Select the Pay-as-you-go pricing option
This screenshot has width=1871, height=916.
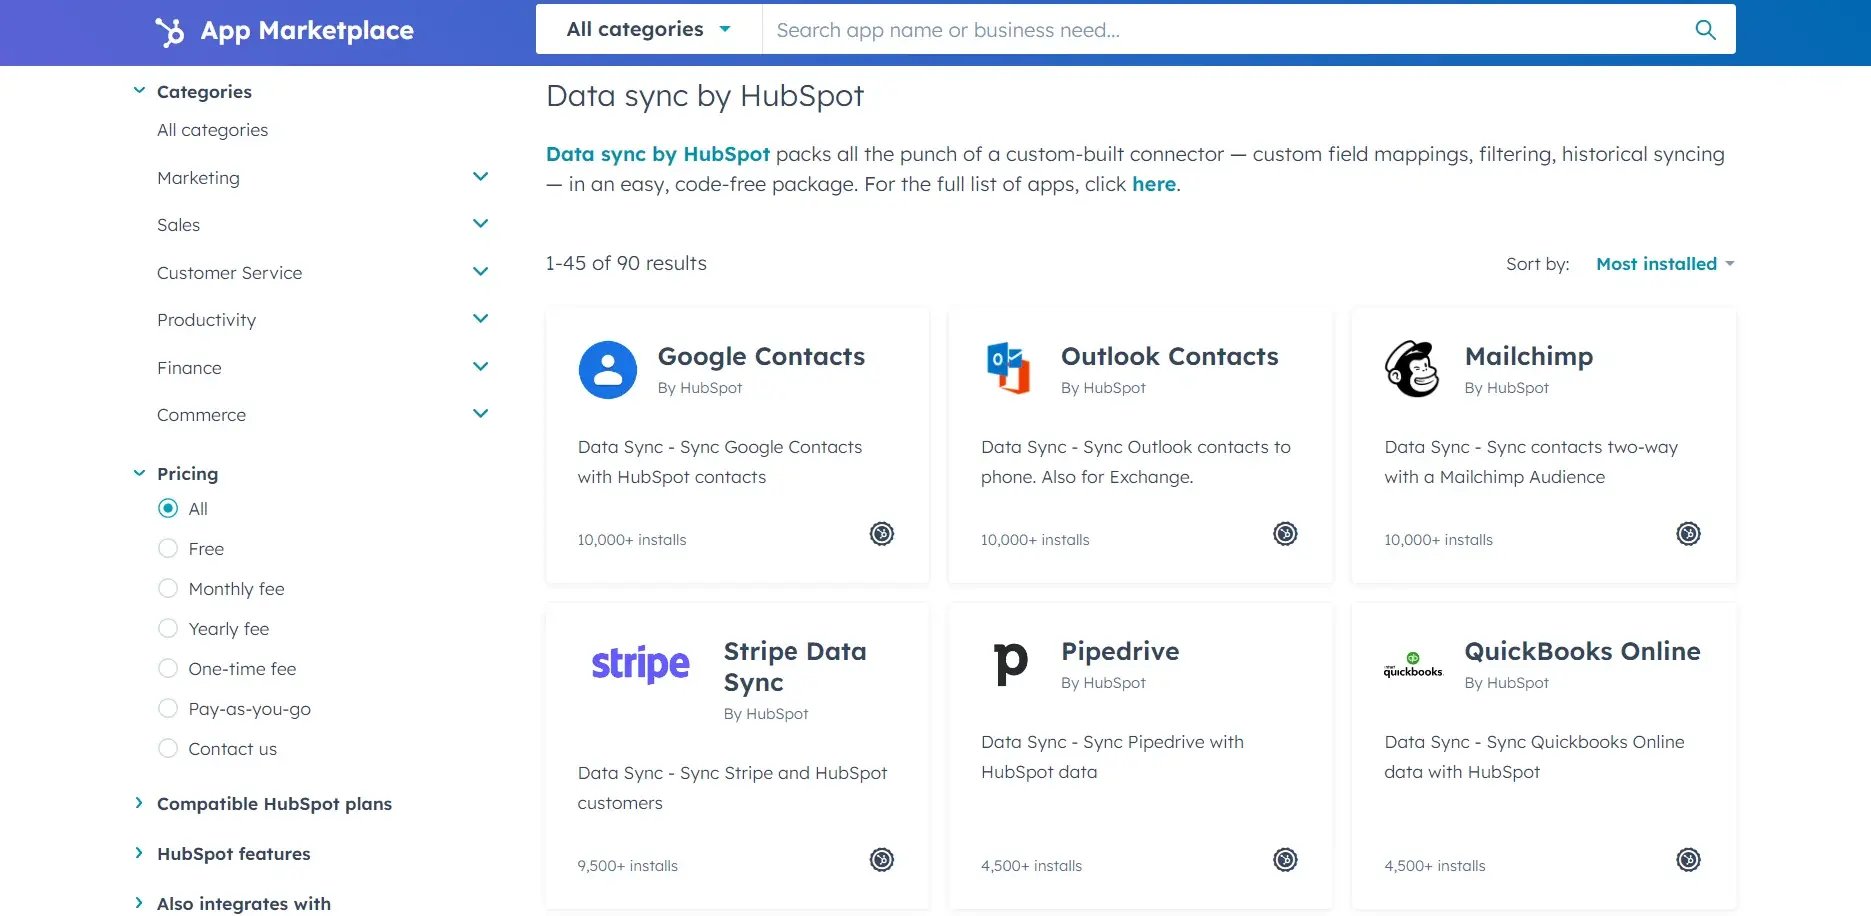point(168,708)
